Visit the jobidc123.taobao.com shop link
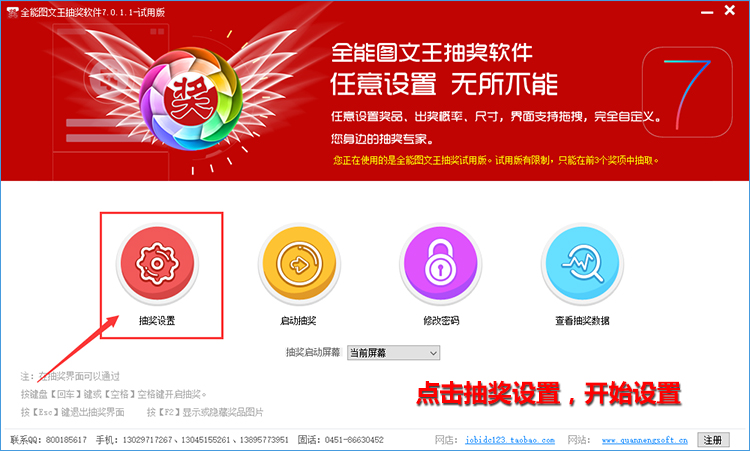This screenshot has width=750, height=451. [510, 440]
